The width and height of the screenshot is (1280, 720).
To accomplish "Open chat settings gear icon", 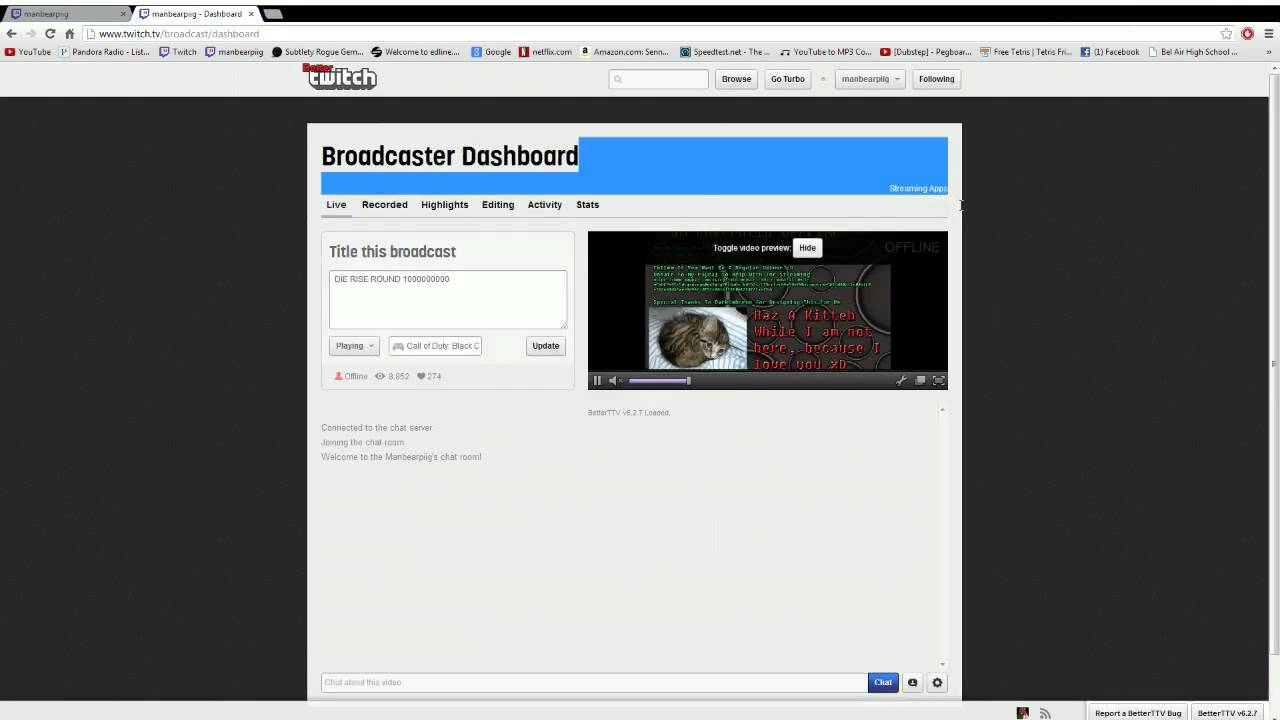I will pyautogui.click(x=937, y=683).
